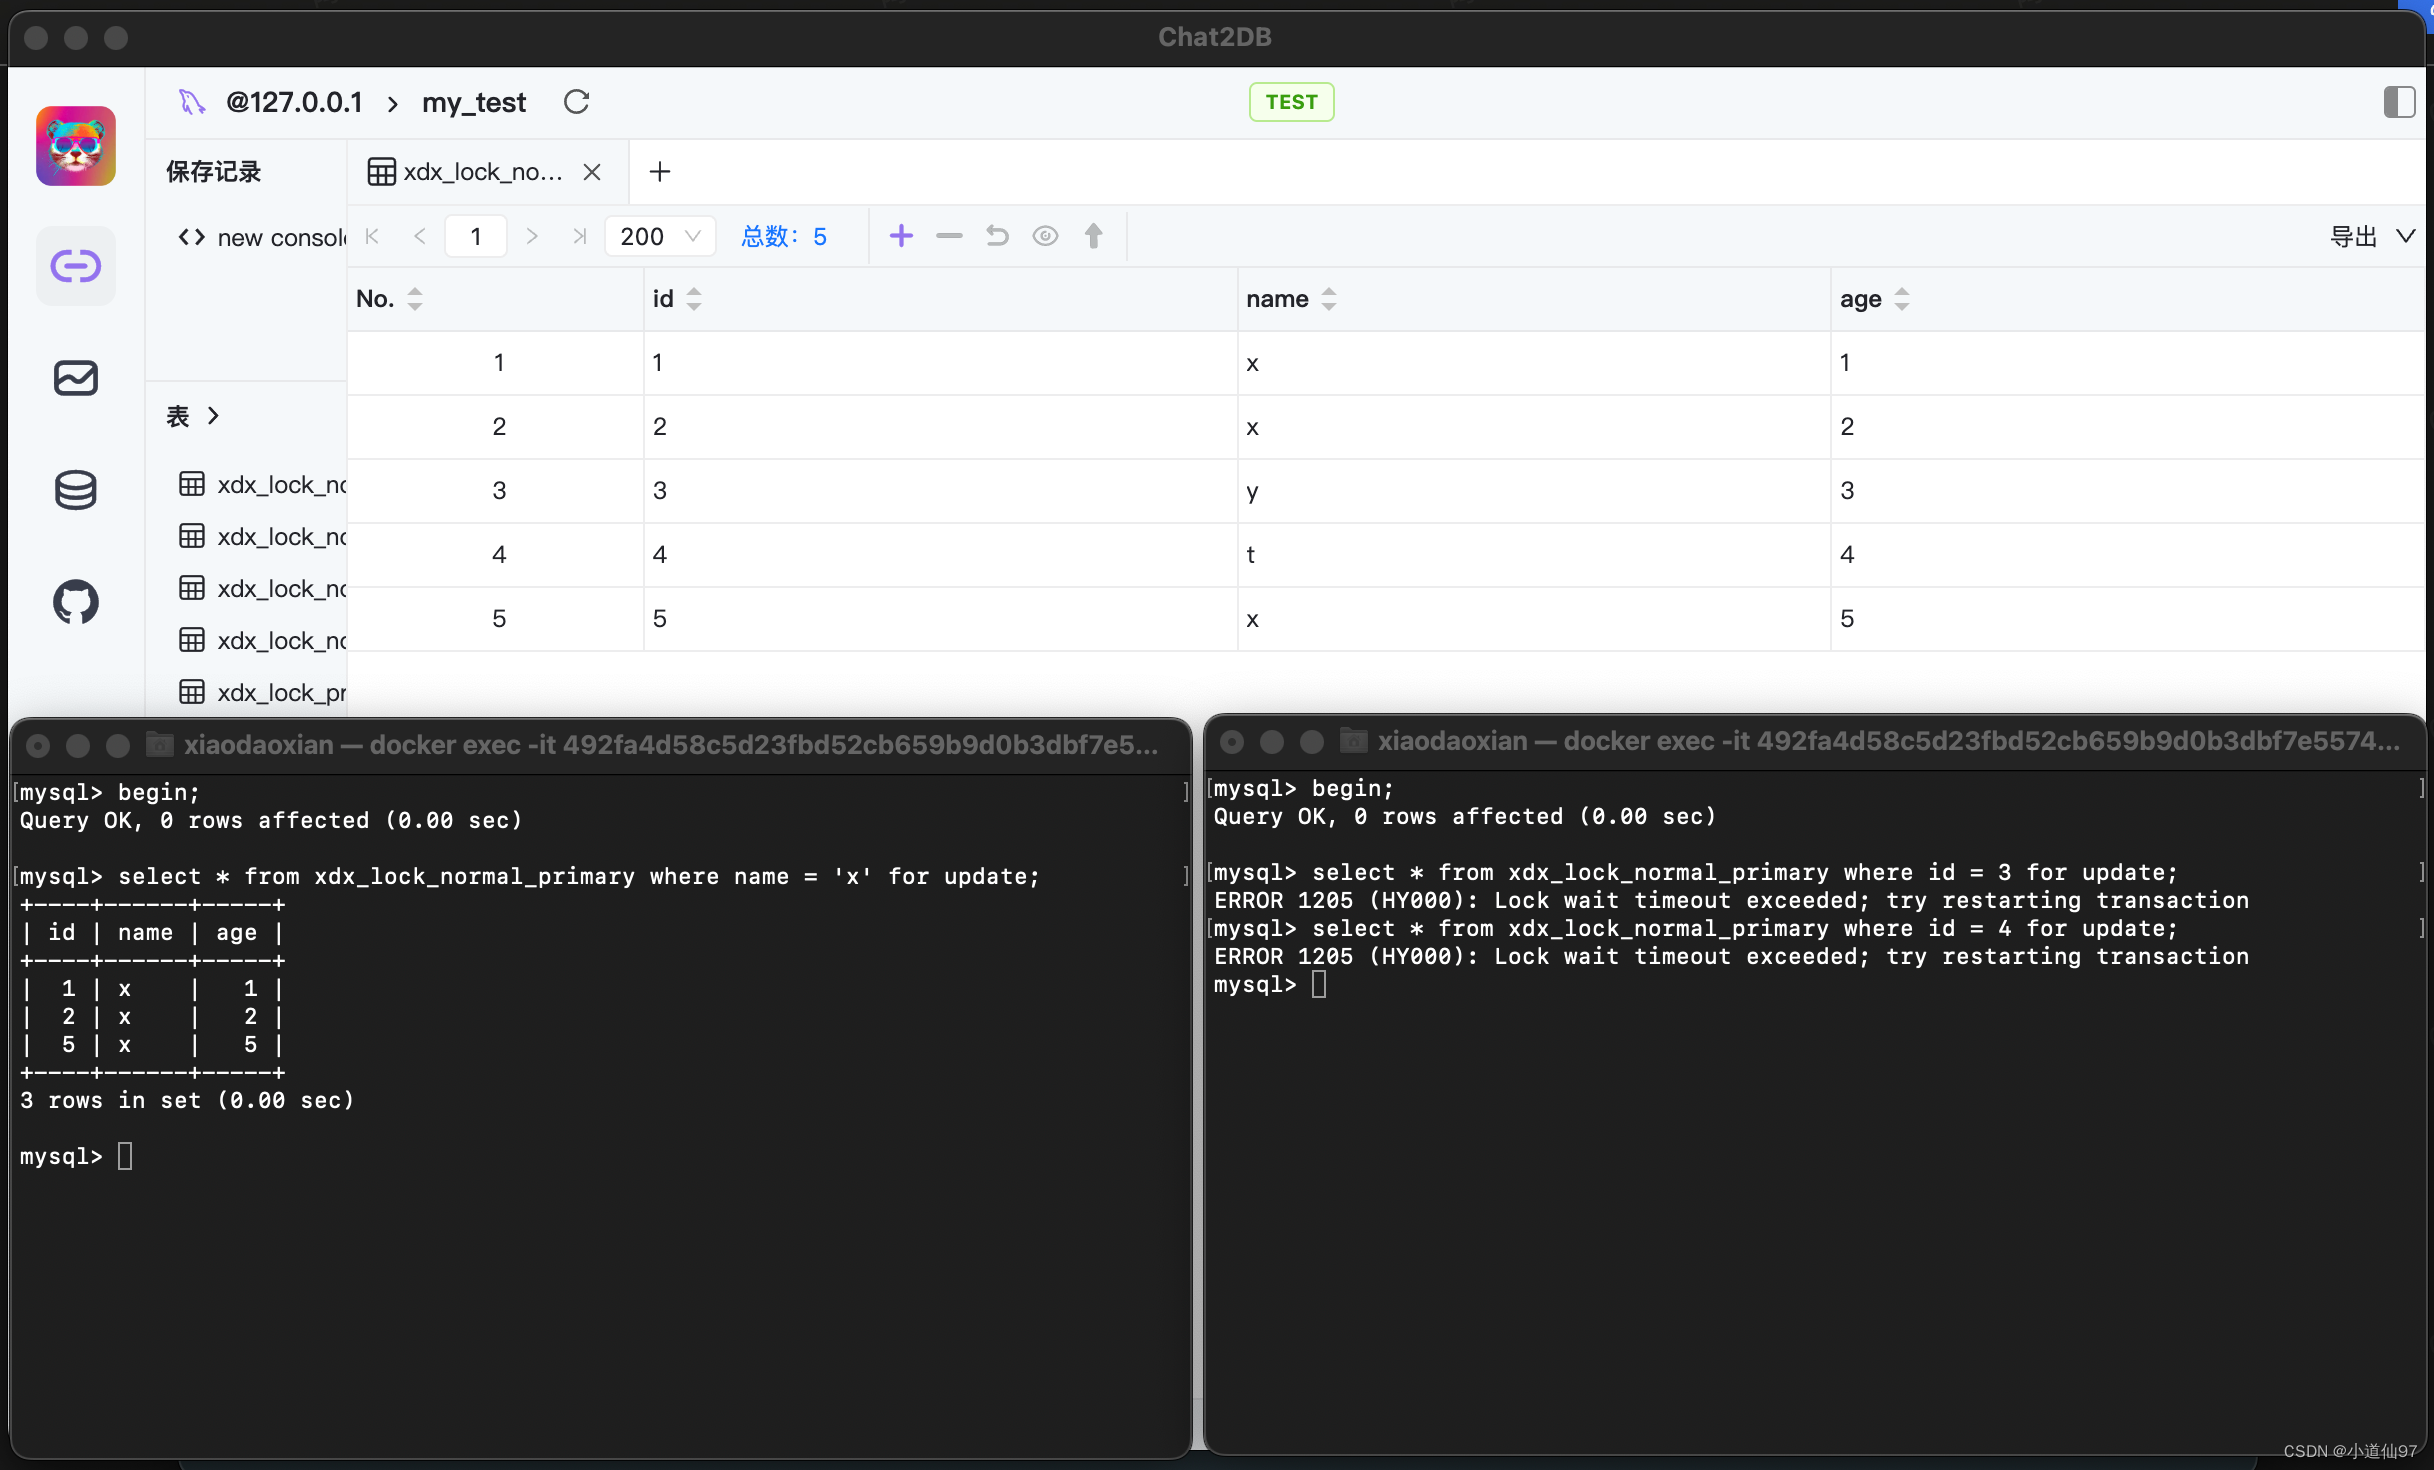This screenshot has height=1470, width=2434.
Task: Open the GitHub icon in sidebar
Action: point(76,602)
